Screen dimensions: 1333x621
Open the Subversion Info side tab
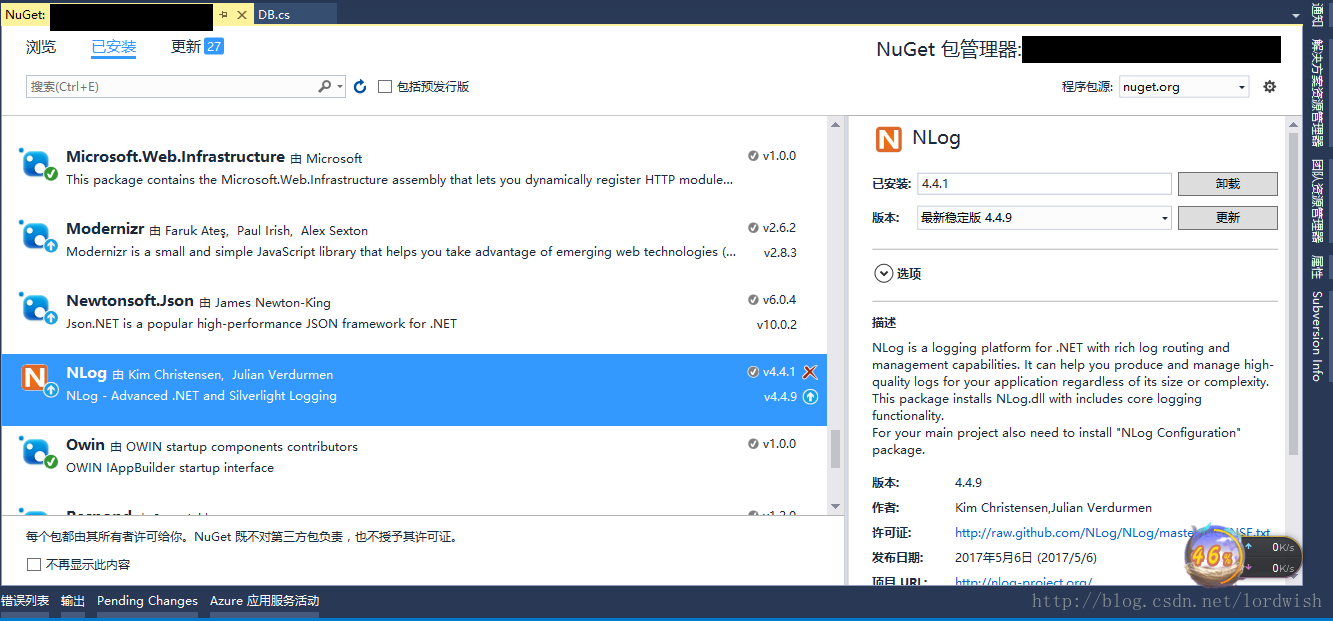[1318, 336]
